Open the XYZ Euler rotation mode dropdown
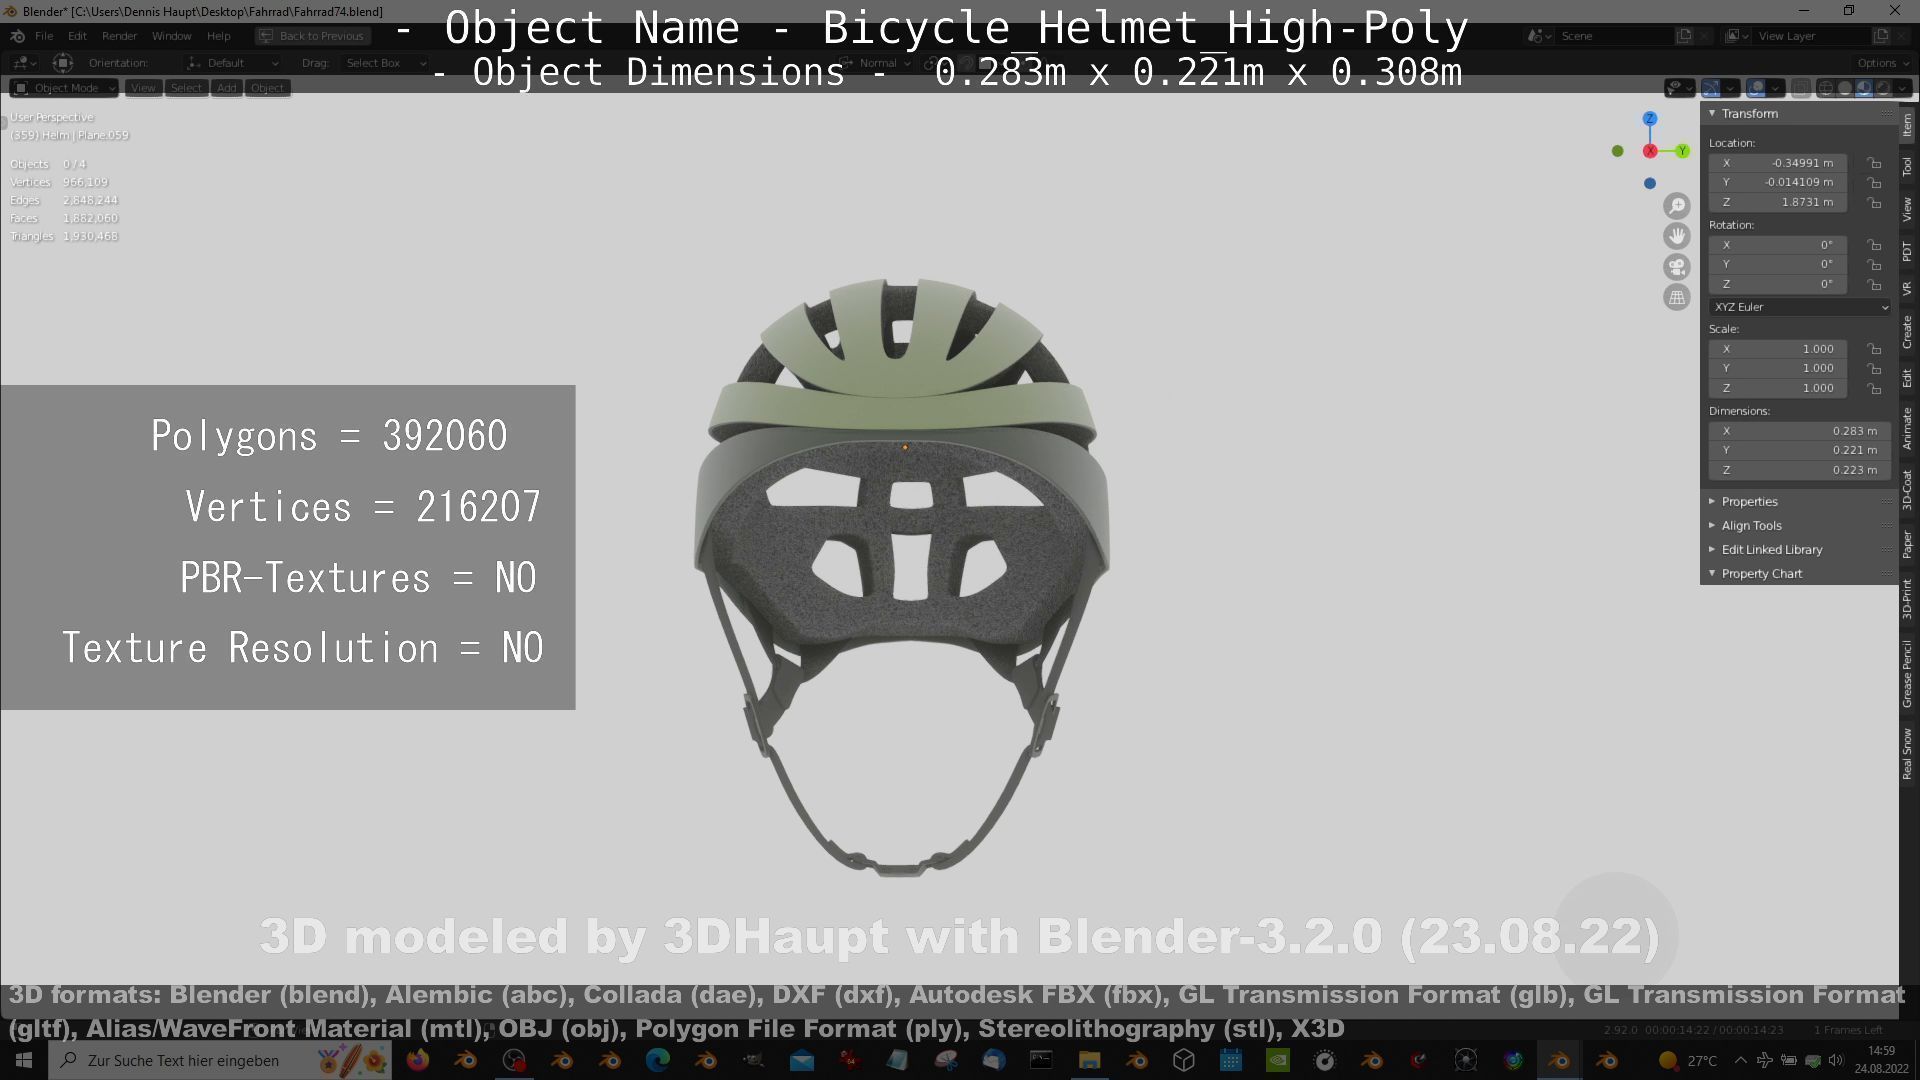The width and height of the screenshot is (1920, 1080). 1800,307
